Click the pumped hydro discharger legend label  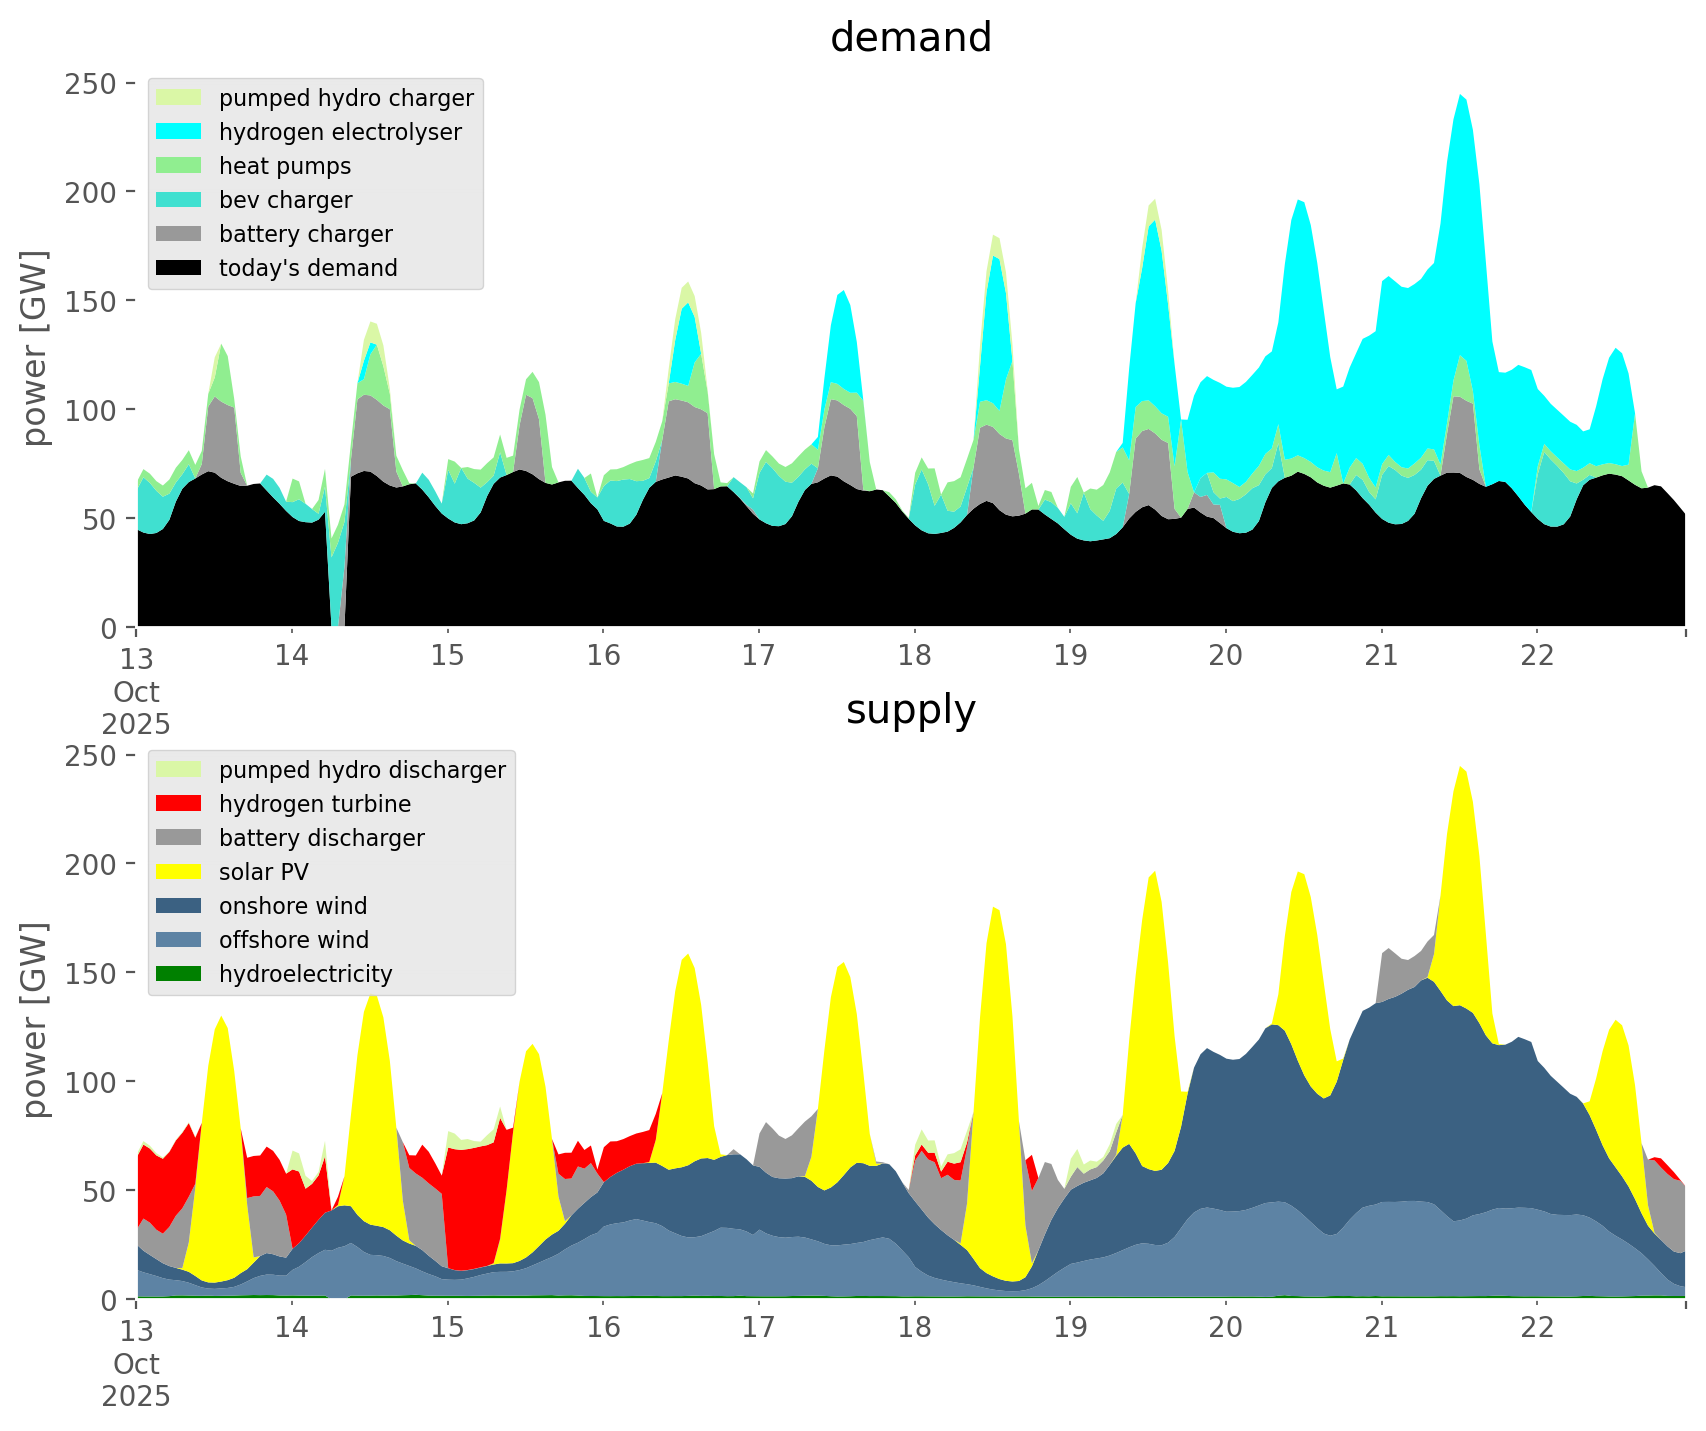click(x=362, y=770)
